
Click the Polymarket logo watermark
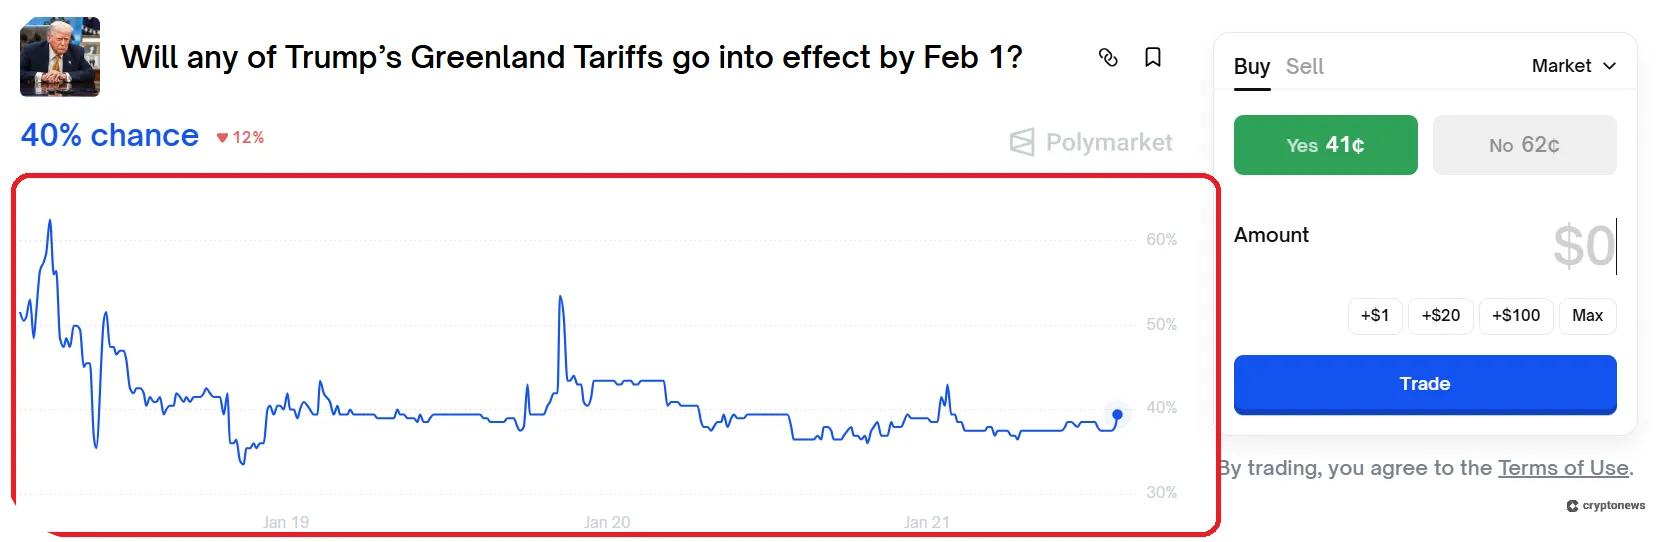[1091, 143]
